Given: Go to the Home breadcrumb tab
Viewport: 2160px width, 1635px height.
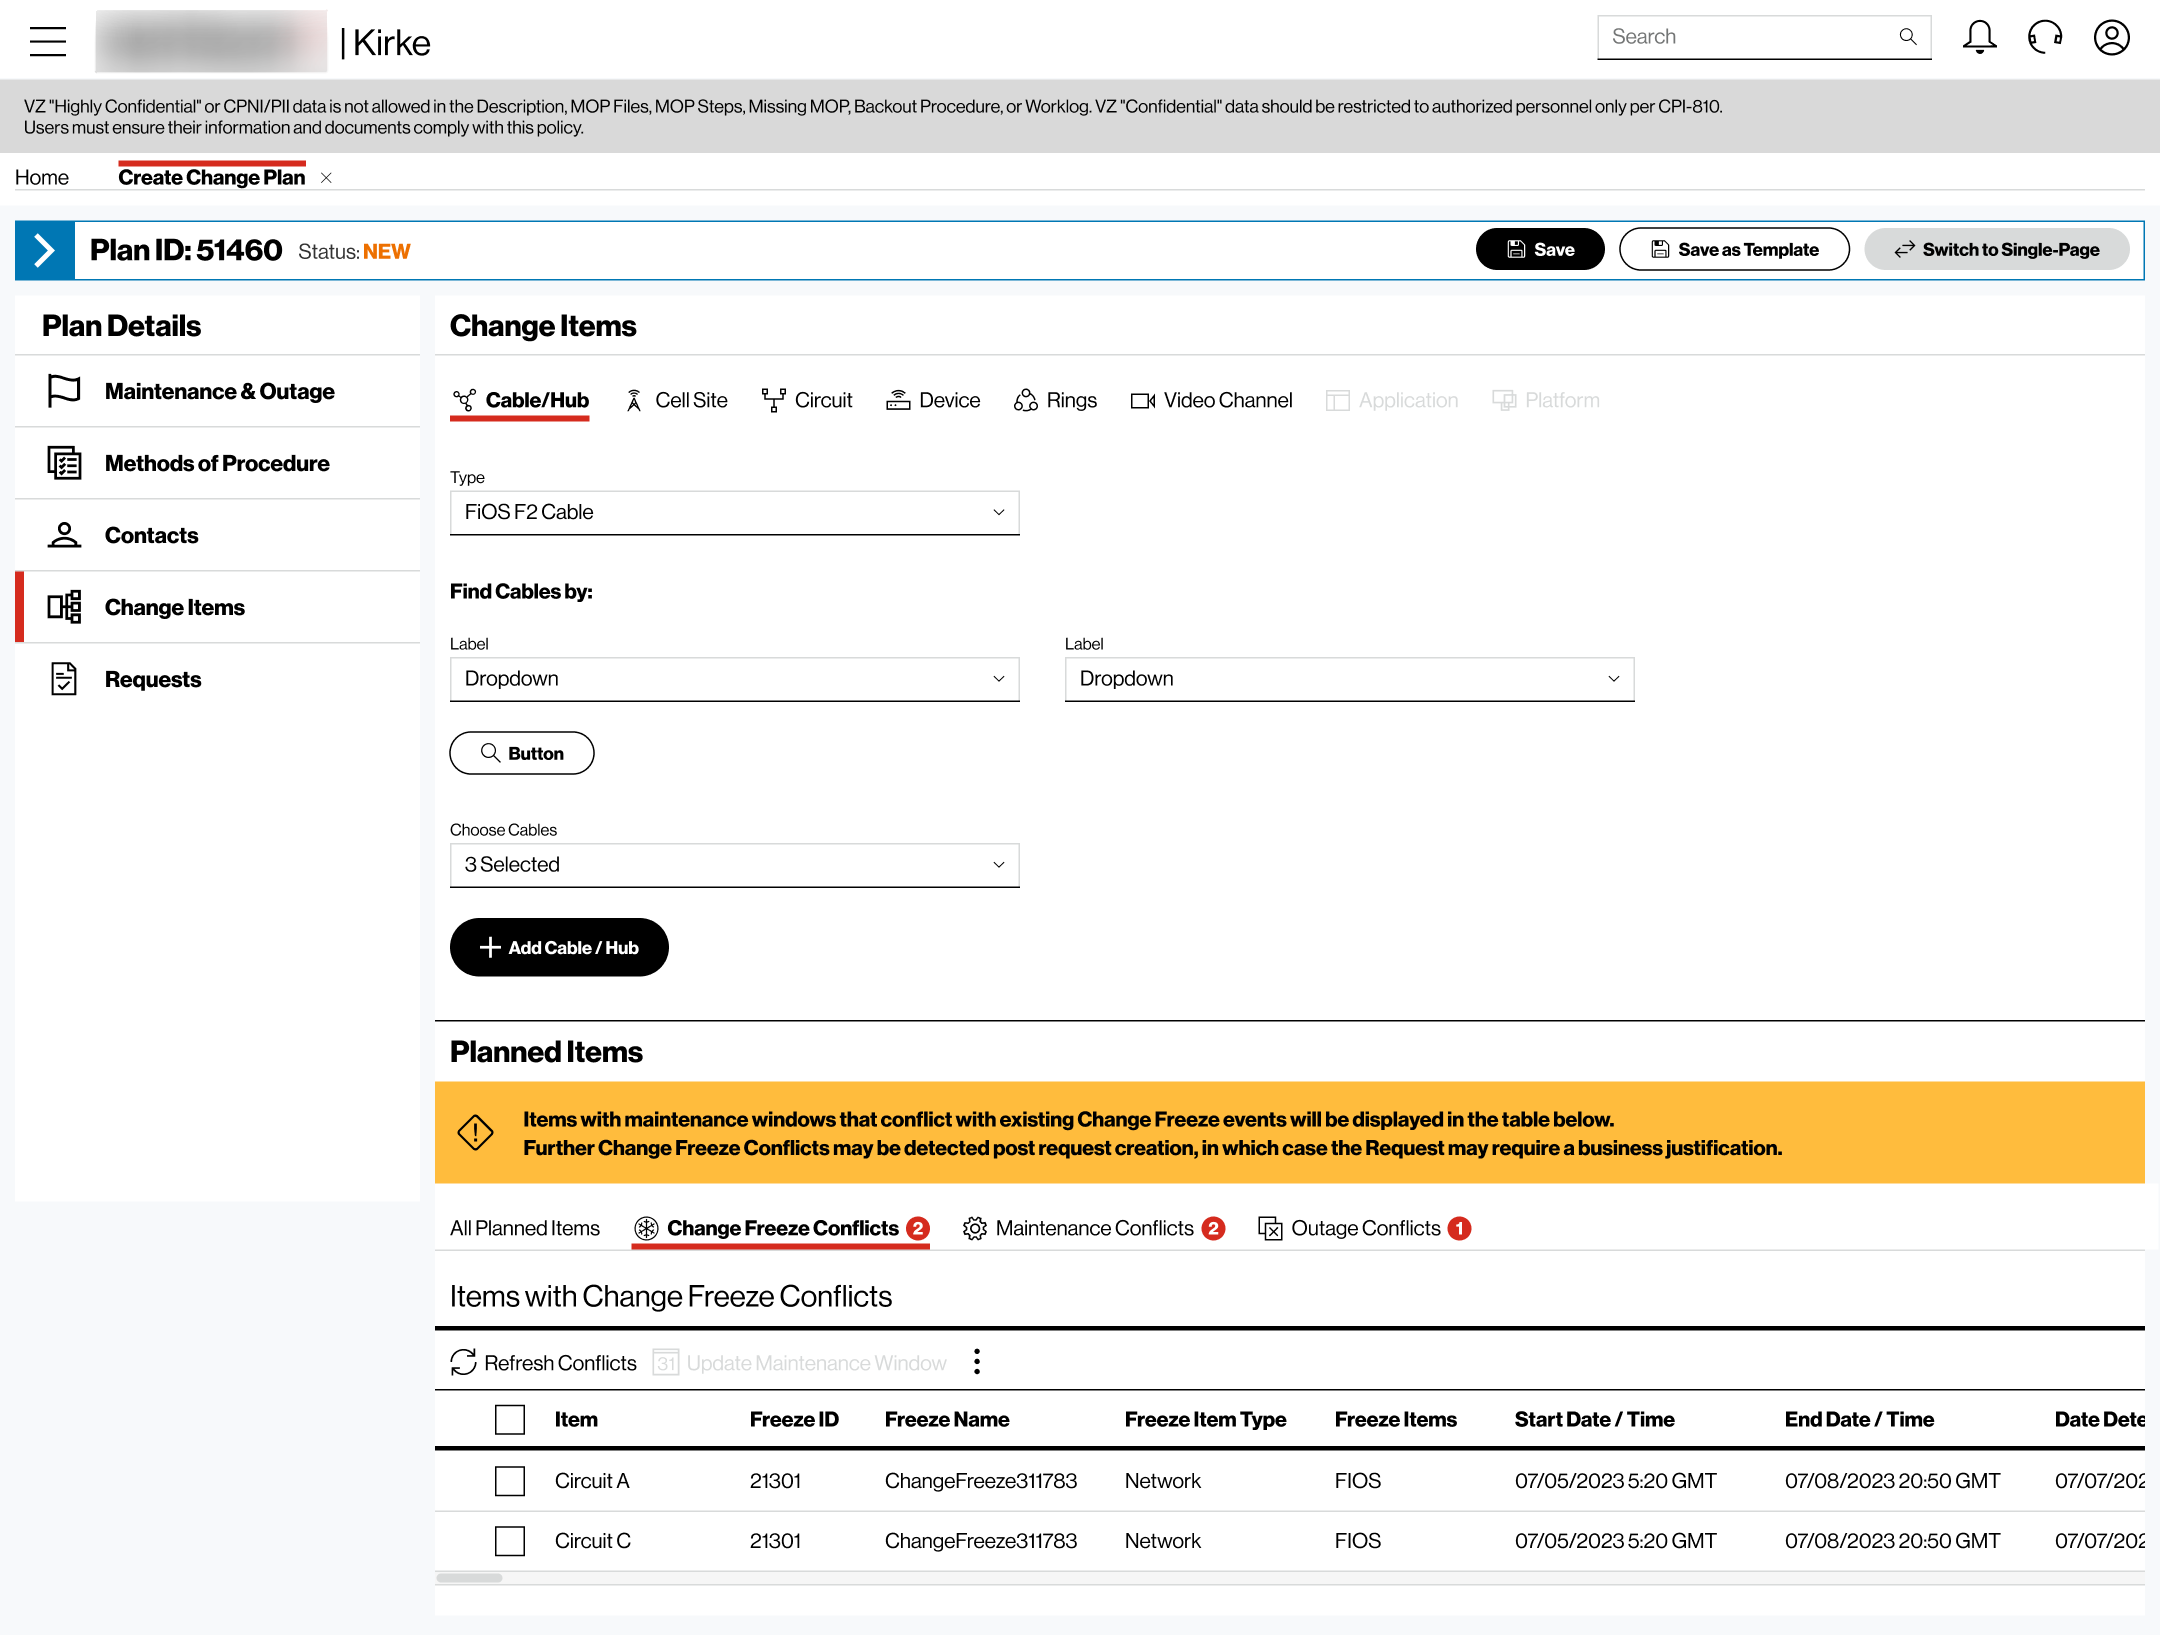Looking at the screenshot, I should pos(42,177).
